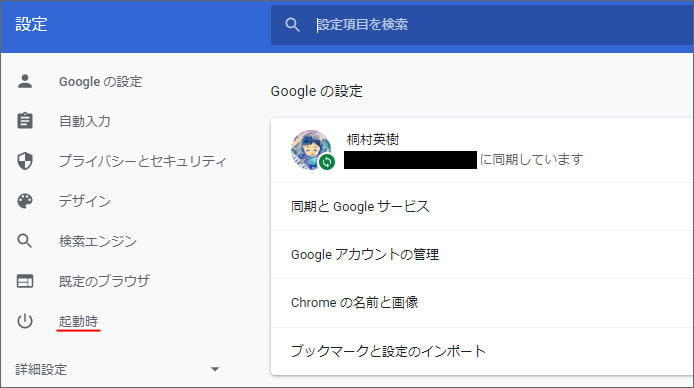This screenshot has height=388, width=694.
Task: Open Chrome の名前と画像 row
Action: 482,303
